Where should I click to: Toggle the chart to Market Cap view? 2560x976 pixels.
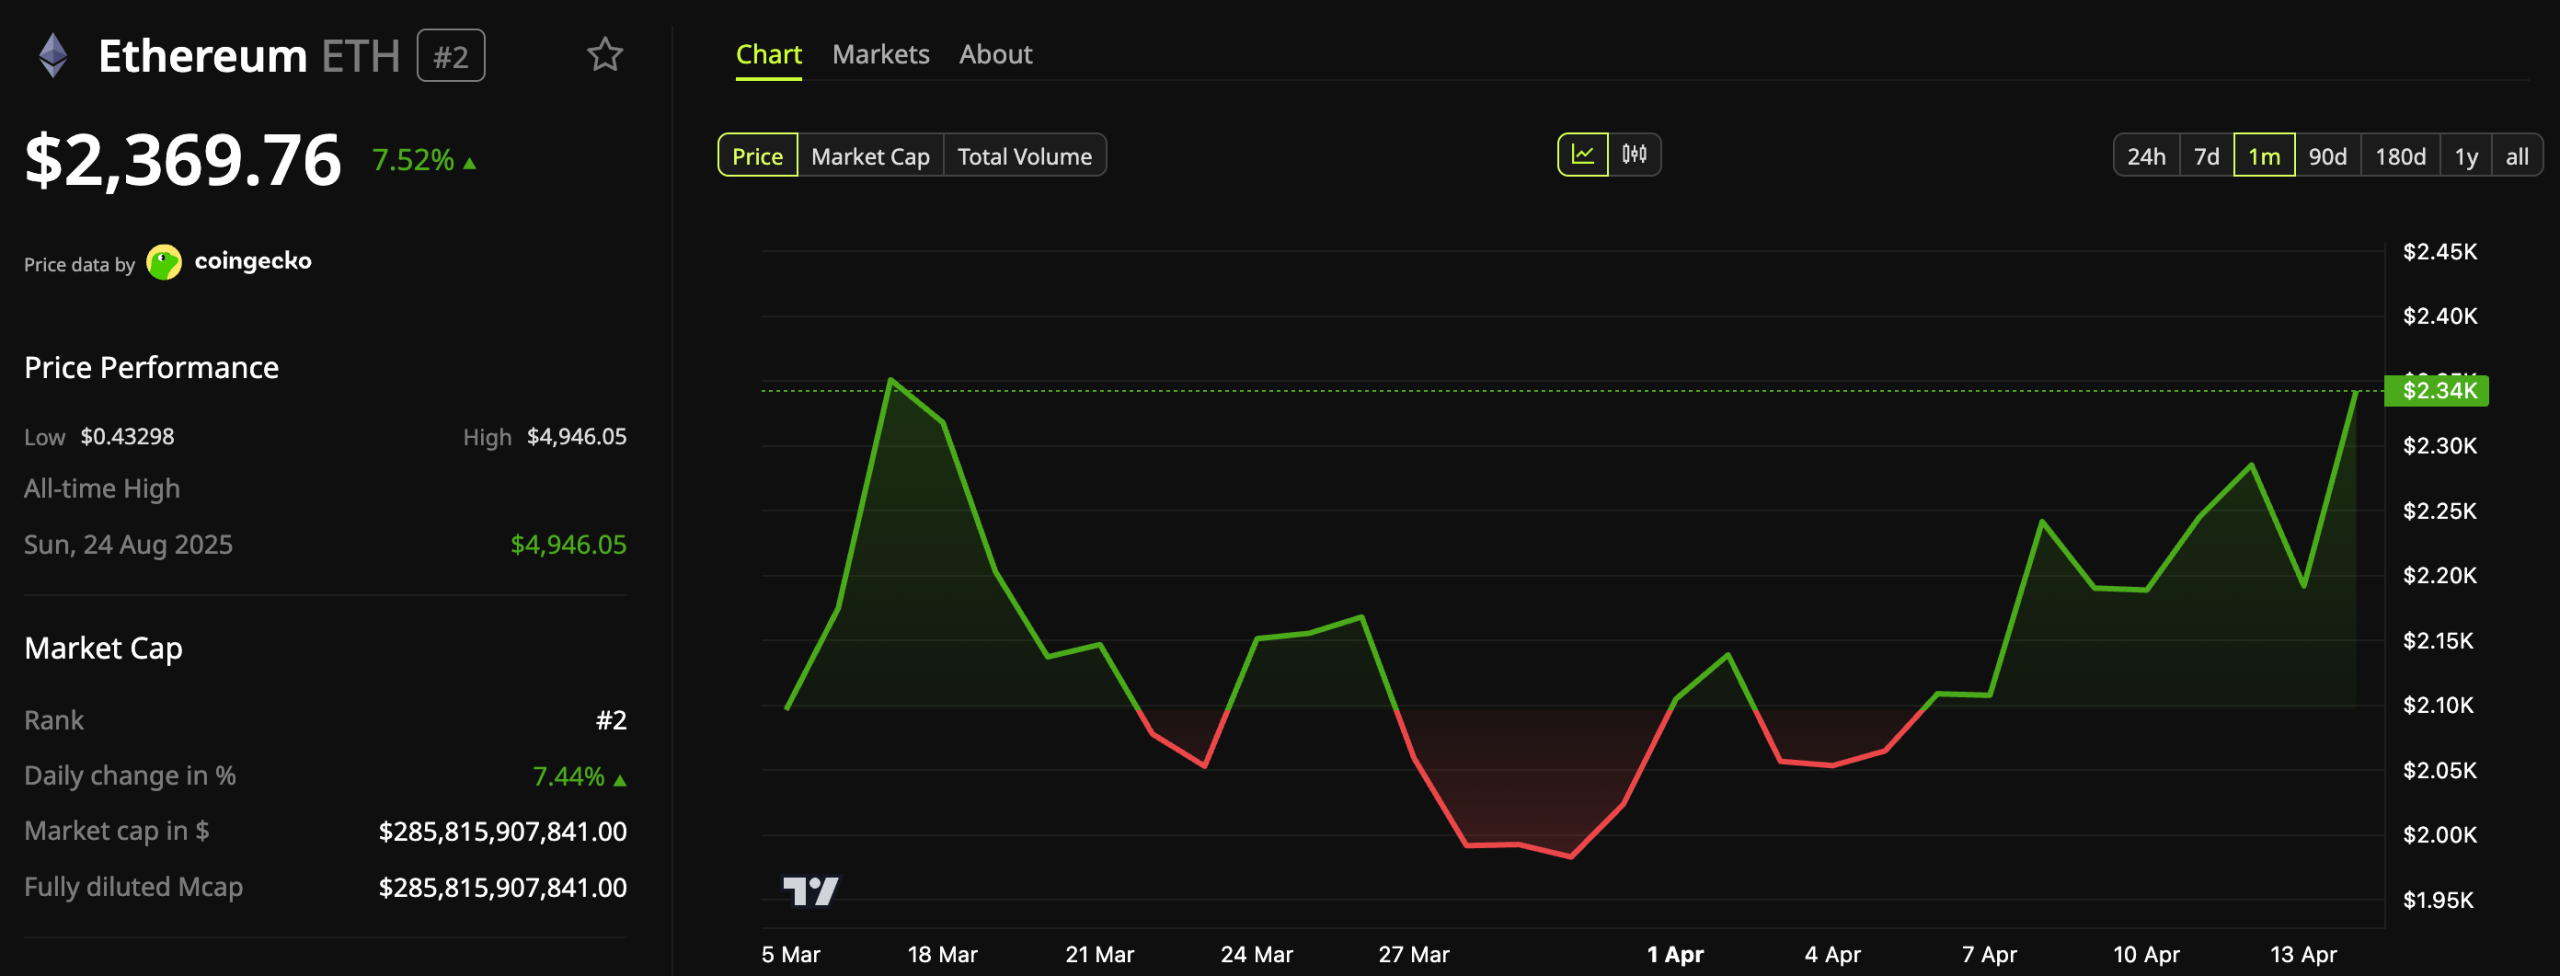(869, 156)
